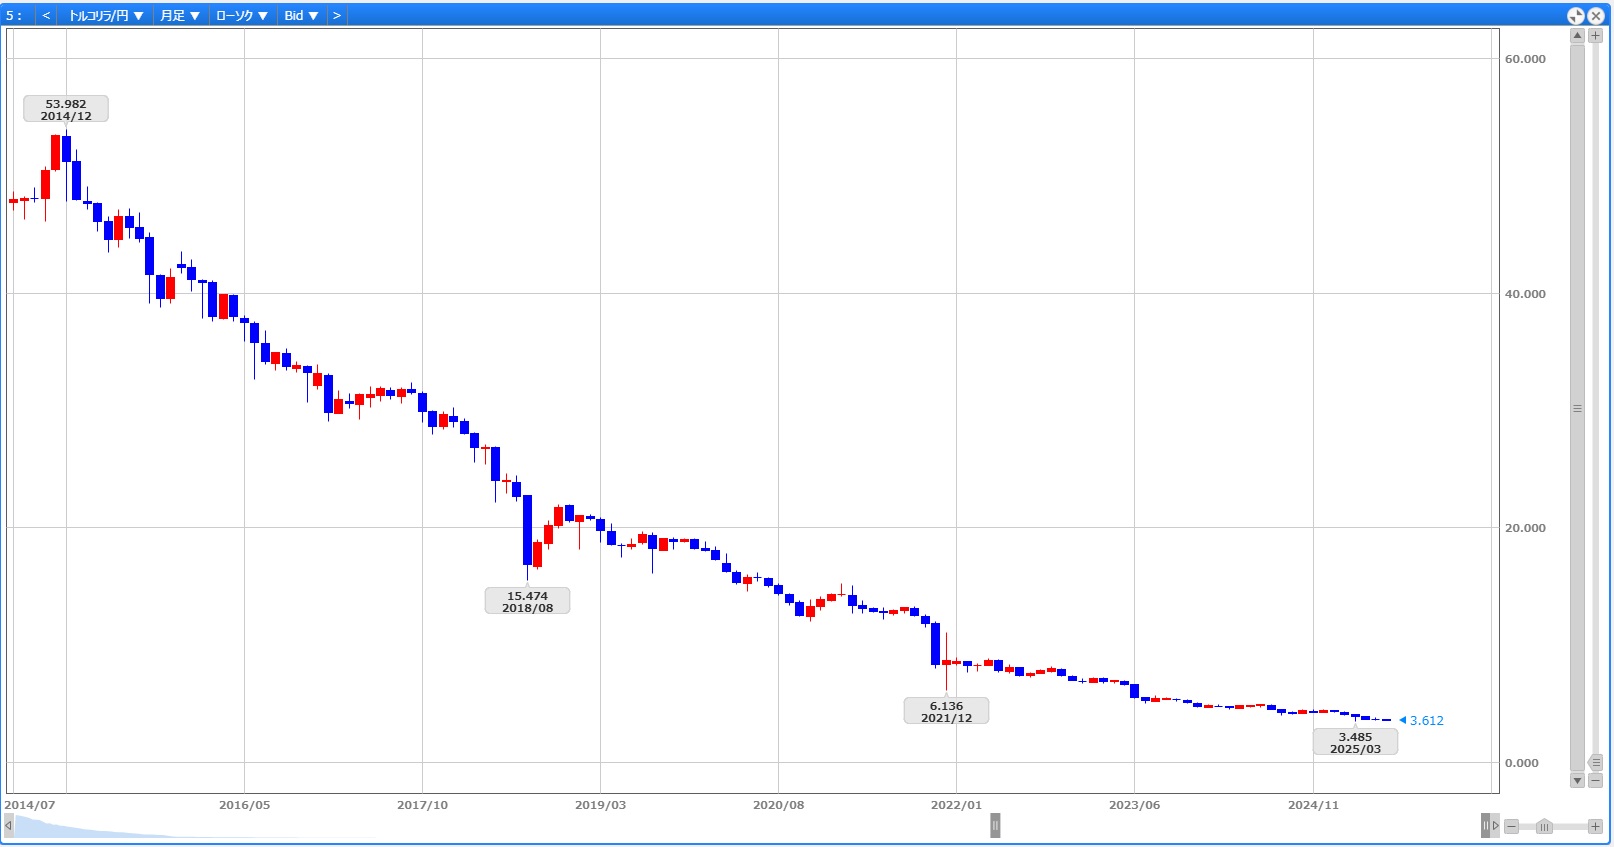Click the 15.474 2018/08 low label
The height and width of the screenshot is (847, 1614).
[x=527, y=601]
